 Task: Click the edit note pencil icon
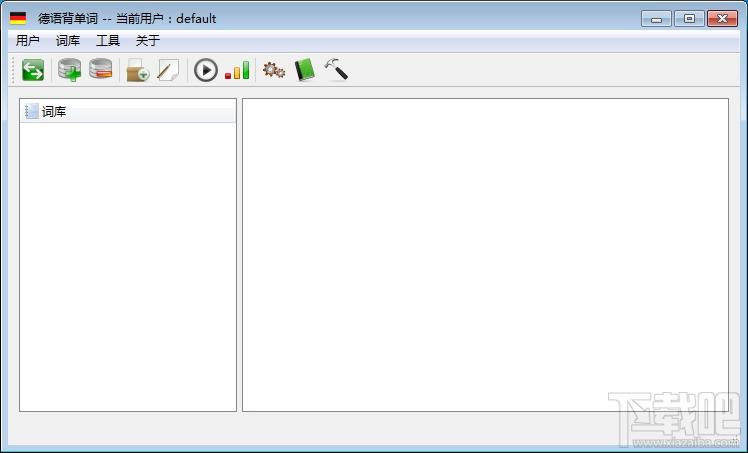[x=168, y=70]
